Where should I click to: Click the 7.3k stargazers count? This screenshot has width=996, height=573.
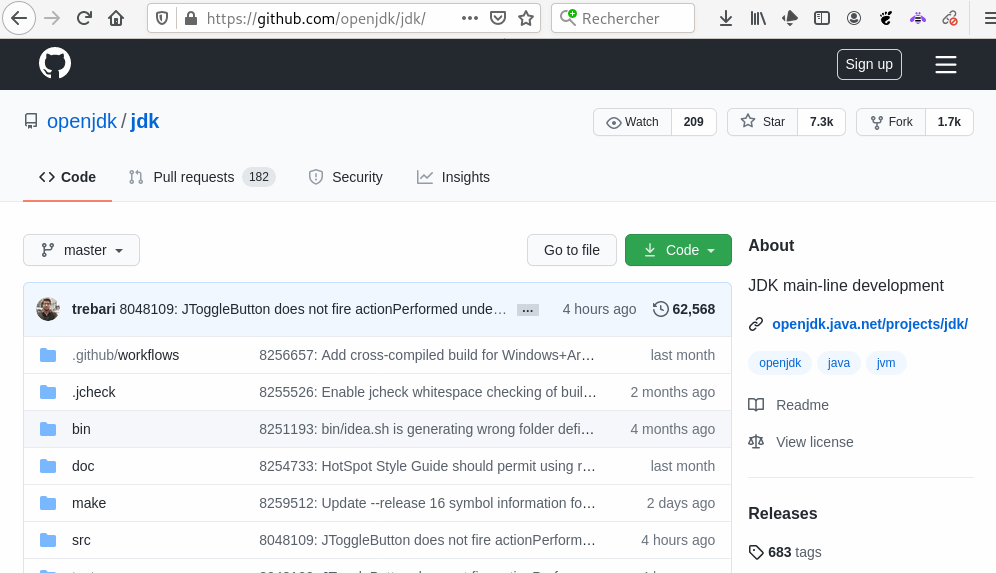[x=821, y=122]
